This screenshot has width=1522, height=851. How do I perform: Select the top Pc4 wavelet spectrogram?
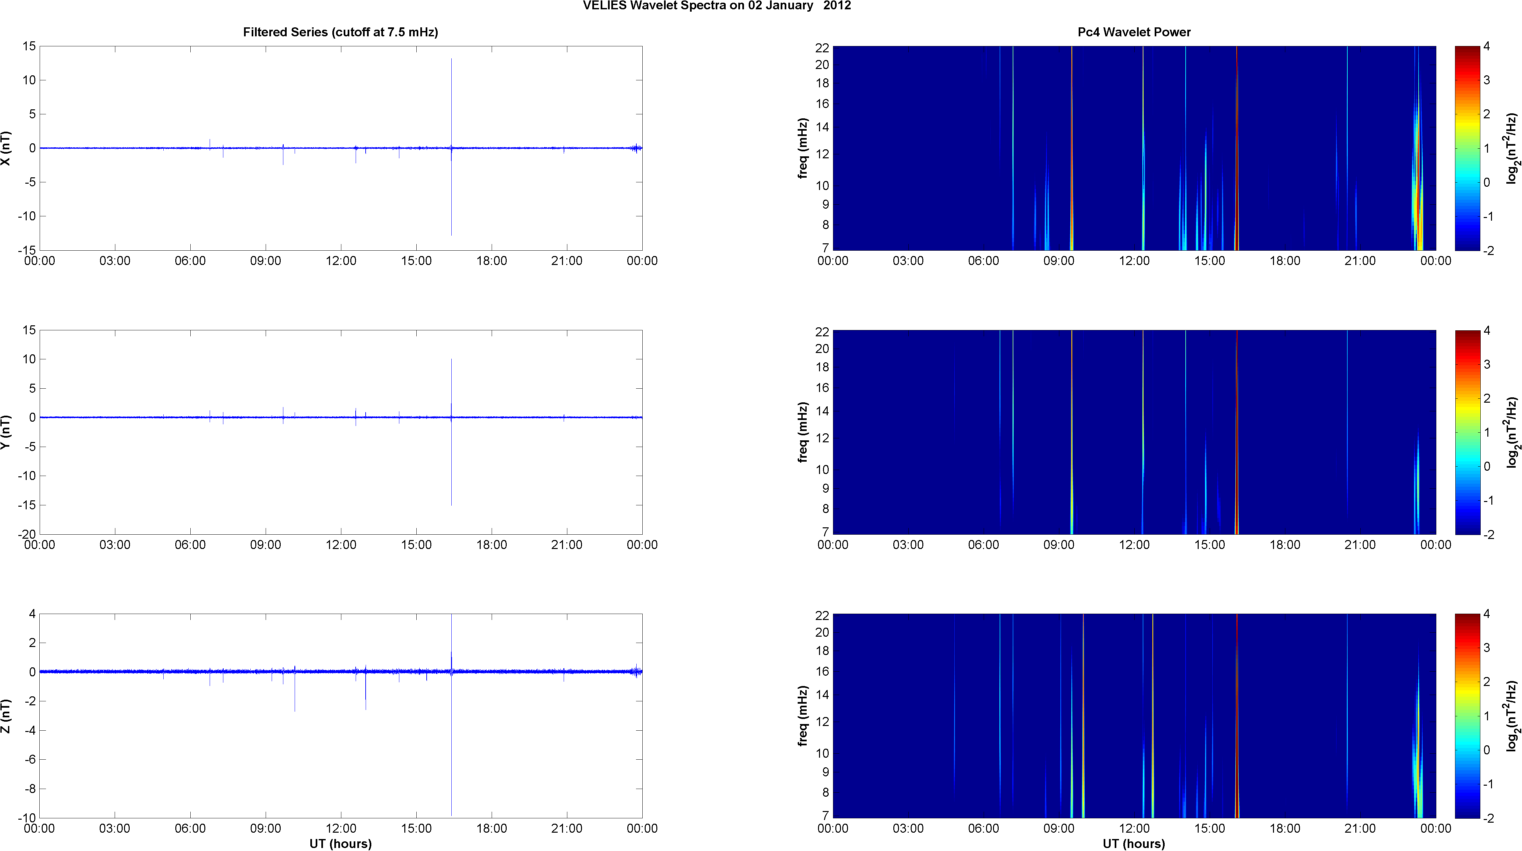(x=1134, y=148)
